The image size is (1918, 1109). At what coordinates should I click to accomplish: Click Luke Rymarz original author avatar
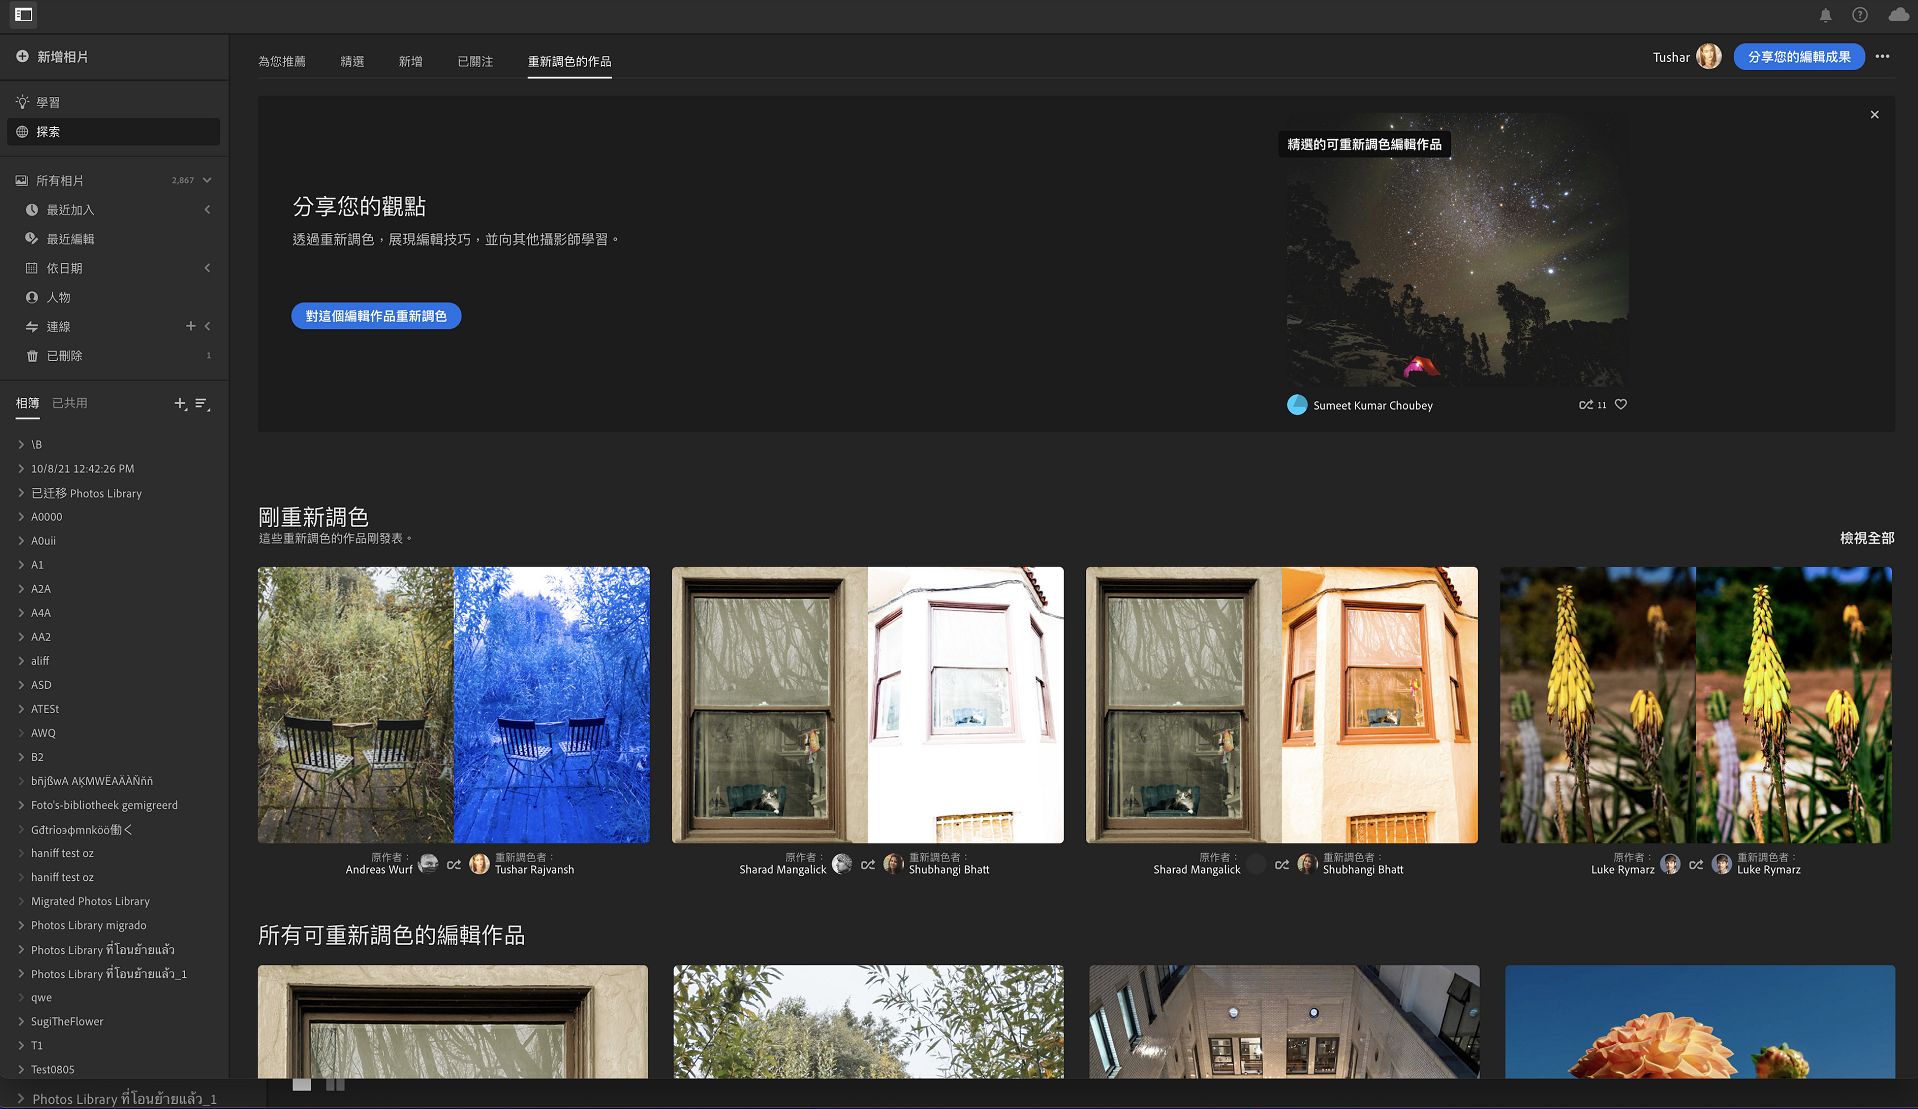click(x=1670, y=864)
